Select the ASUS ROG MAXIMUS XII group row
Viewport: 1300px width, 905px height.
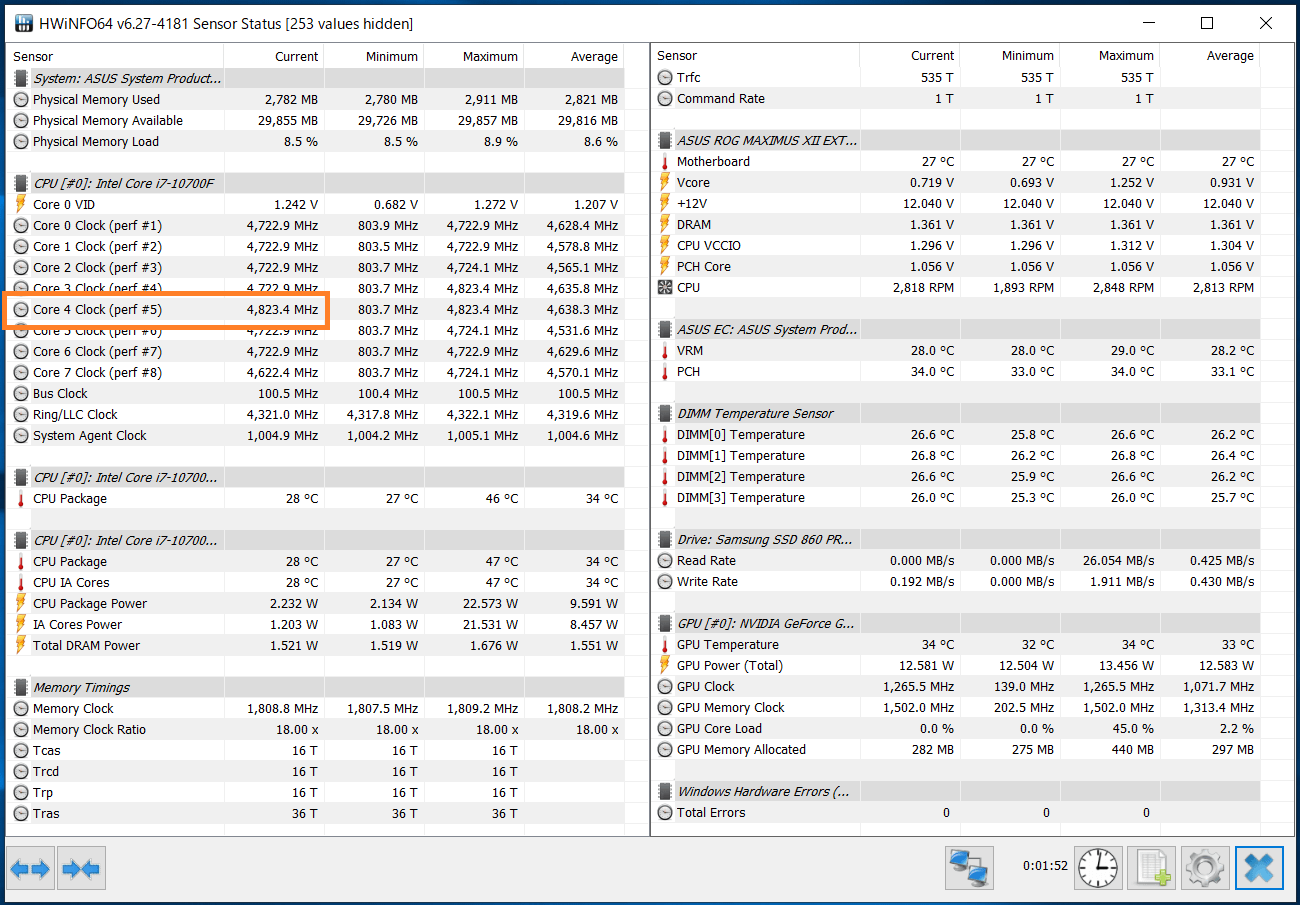pos(957,140)
